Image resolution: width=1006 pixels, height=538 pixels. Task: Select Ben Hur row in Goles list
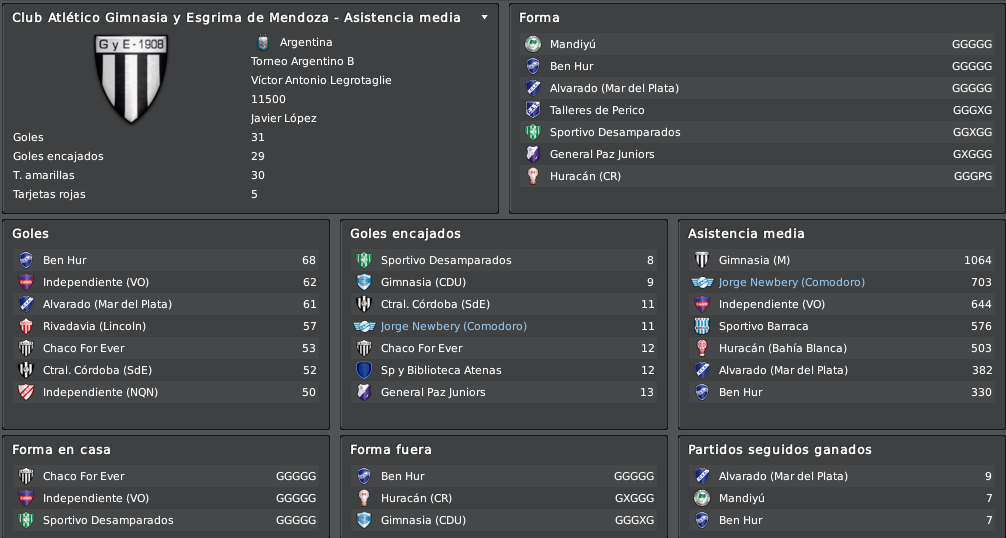click(x=166, y=260)
